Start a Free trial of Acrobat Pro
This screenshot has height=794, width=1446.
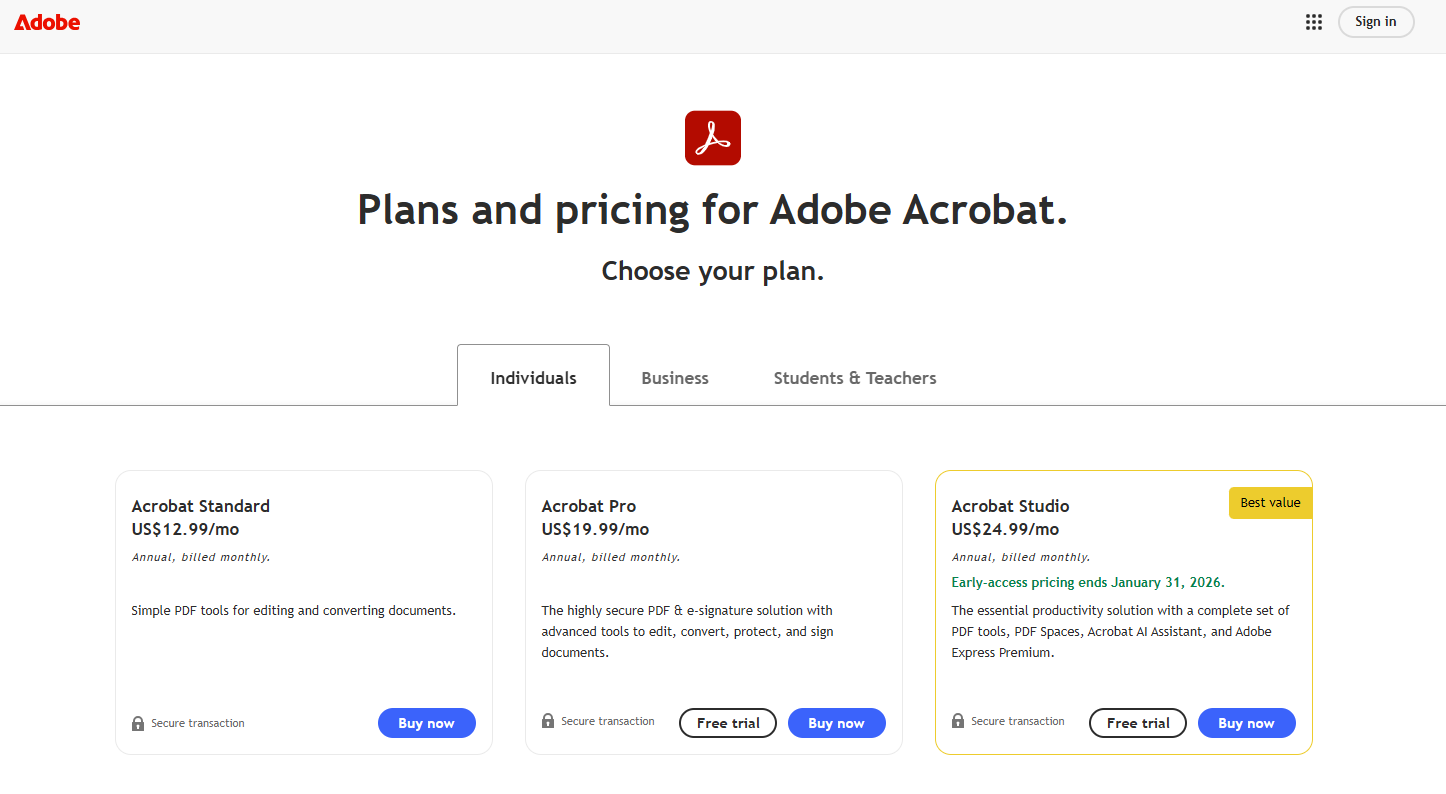point(727,722)
